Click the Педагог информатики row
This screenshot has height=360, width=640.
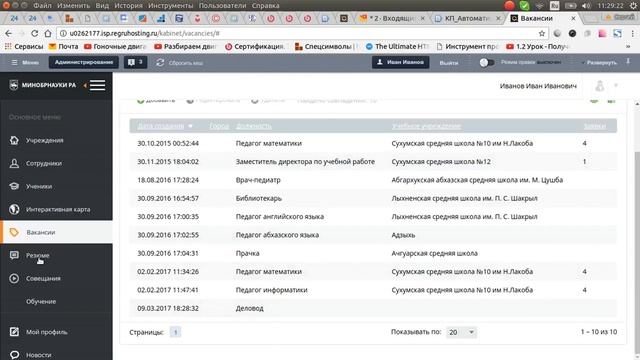(x=373, y=290)
